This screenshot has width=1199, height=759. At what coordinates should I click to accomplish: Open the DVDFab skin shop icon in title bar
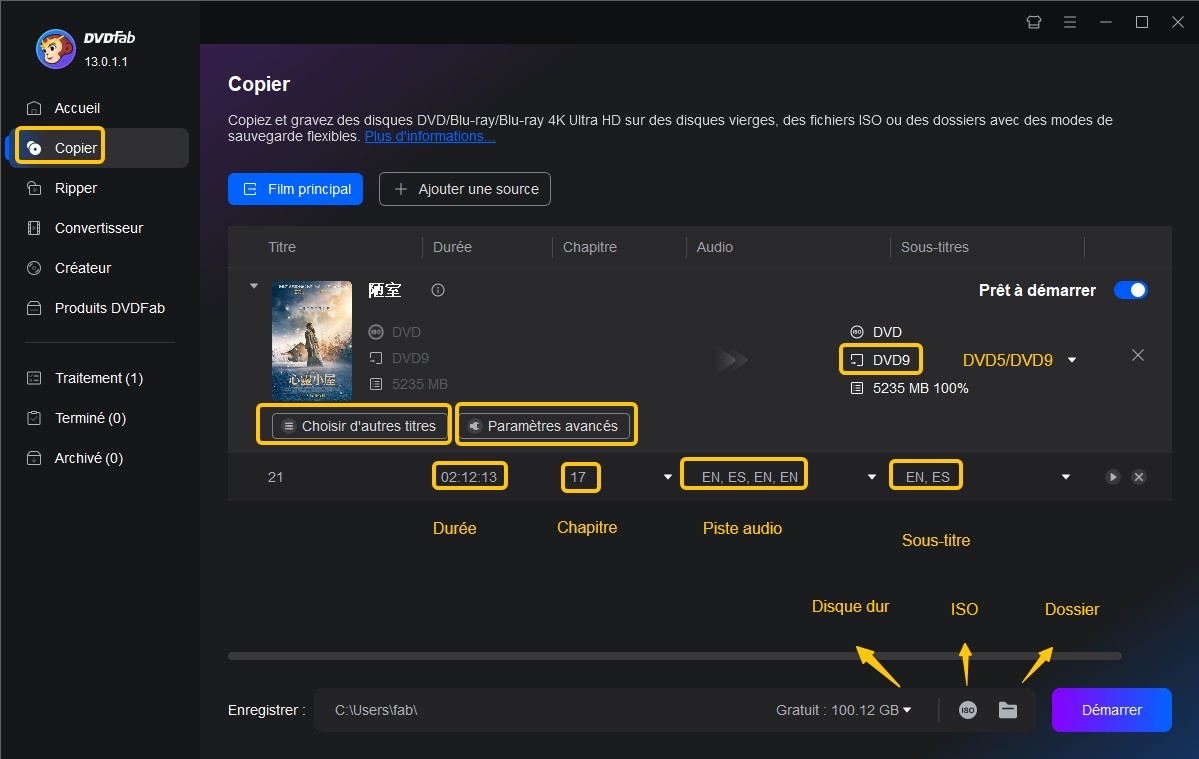click(1034, 22)
